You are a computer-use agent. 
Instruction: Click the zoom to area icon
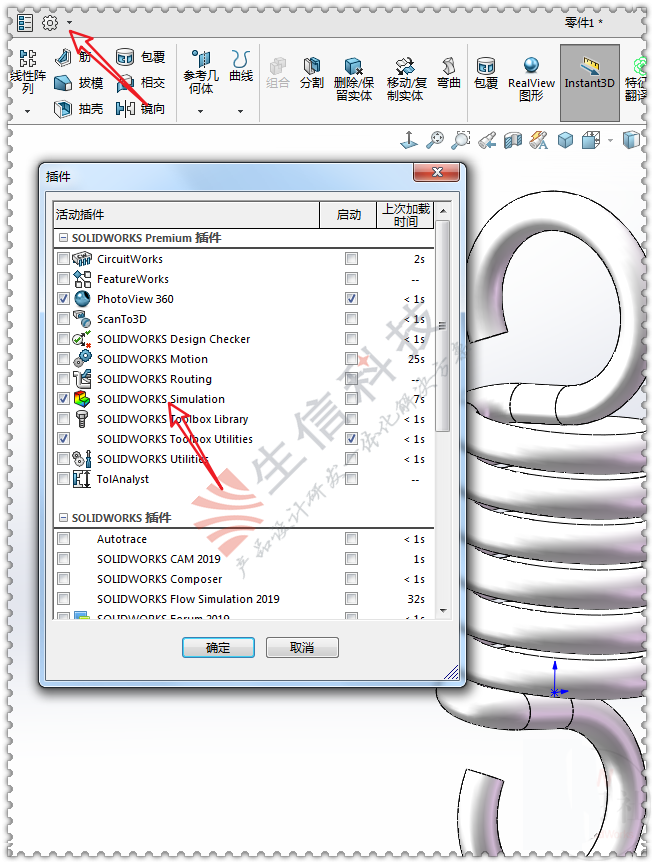click(x=461, y=140)
